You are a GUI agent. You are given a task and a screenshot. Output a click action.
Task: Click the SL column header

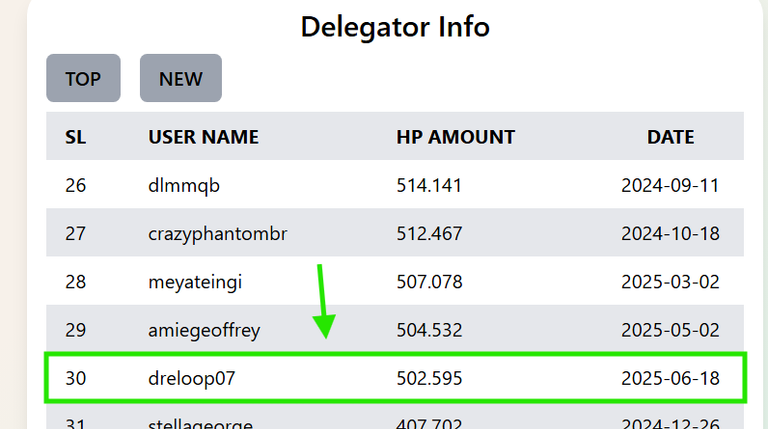76,137
